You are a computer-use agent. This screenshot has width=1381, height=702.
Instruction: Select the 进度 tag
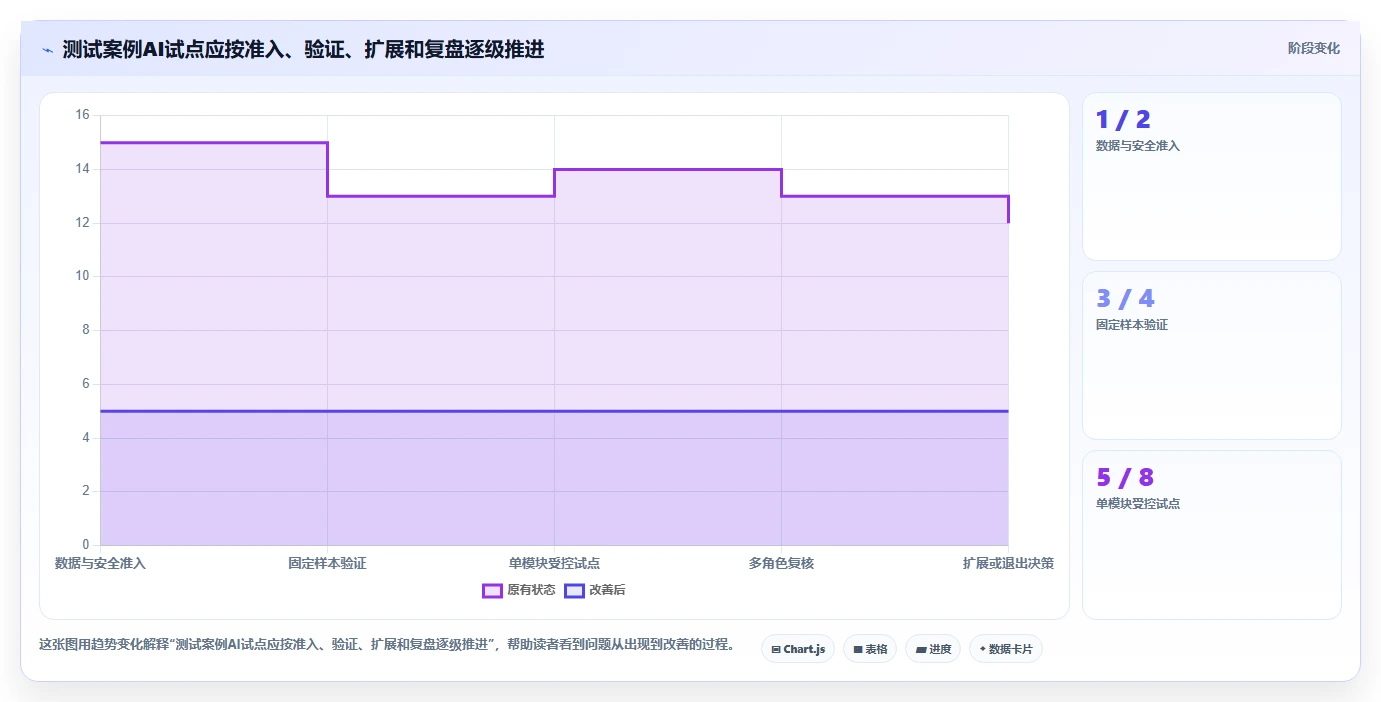tap(933, 649)
